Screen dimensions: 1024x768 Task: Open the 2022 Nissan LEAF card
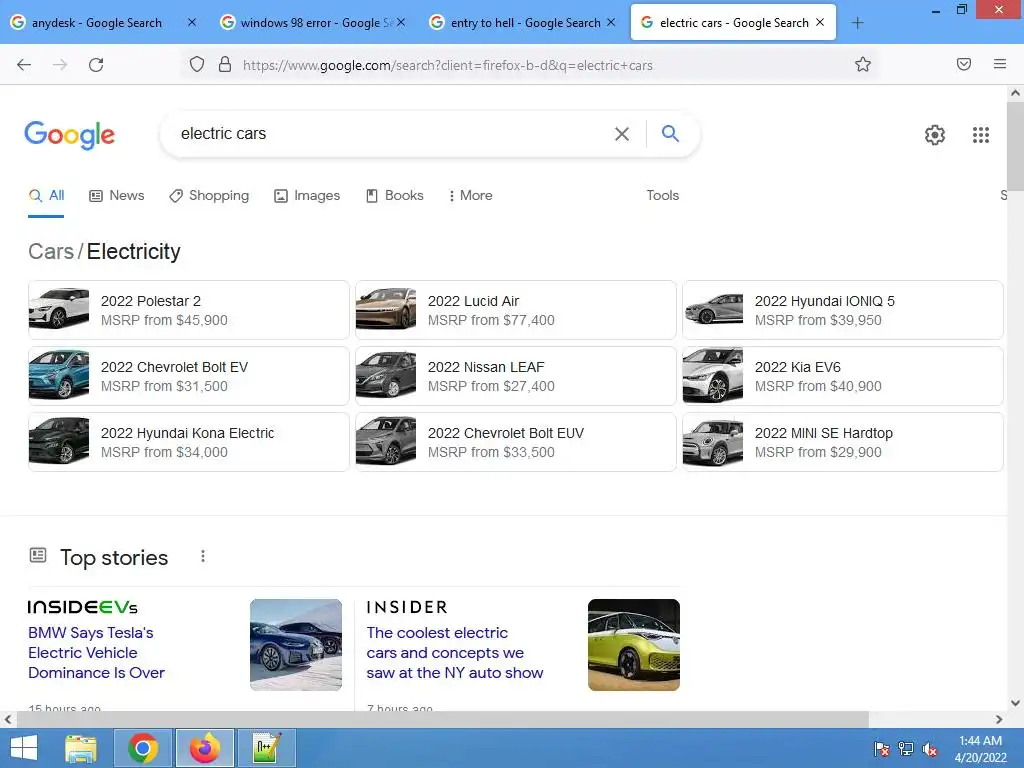tap(516, 376)
